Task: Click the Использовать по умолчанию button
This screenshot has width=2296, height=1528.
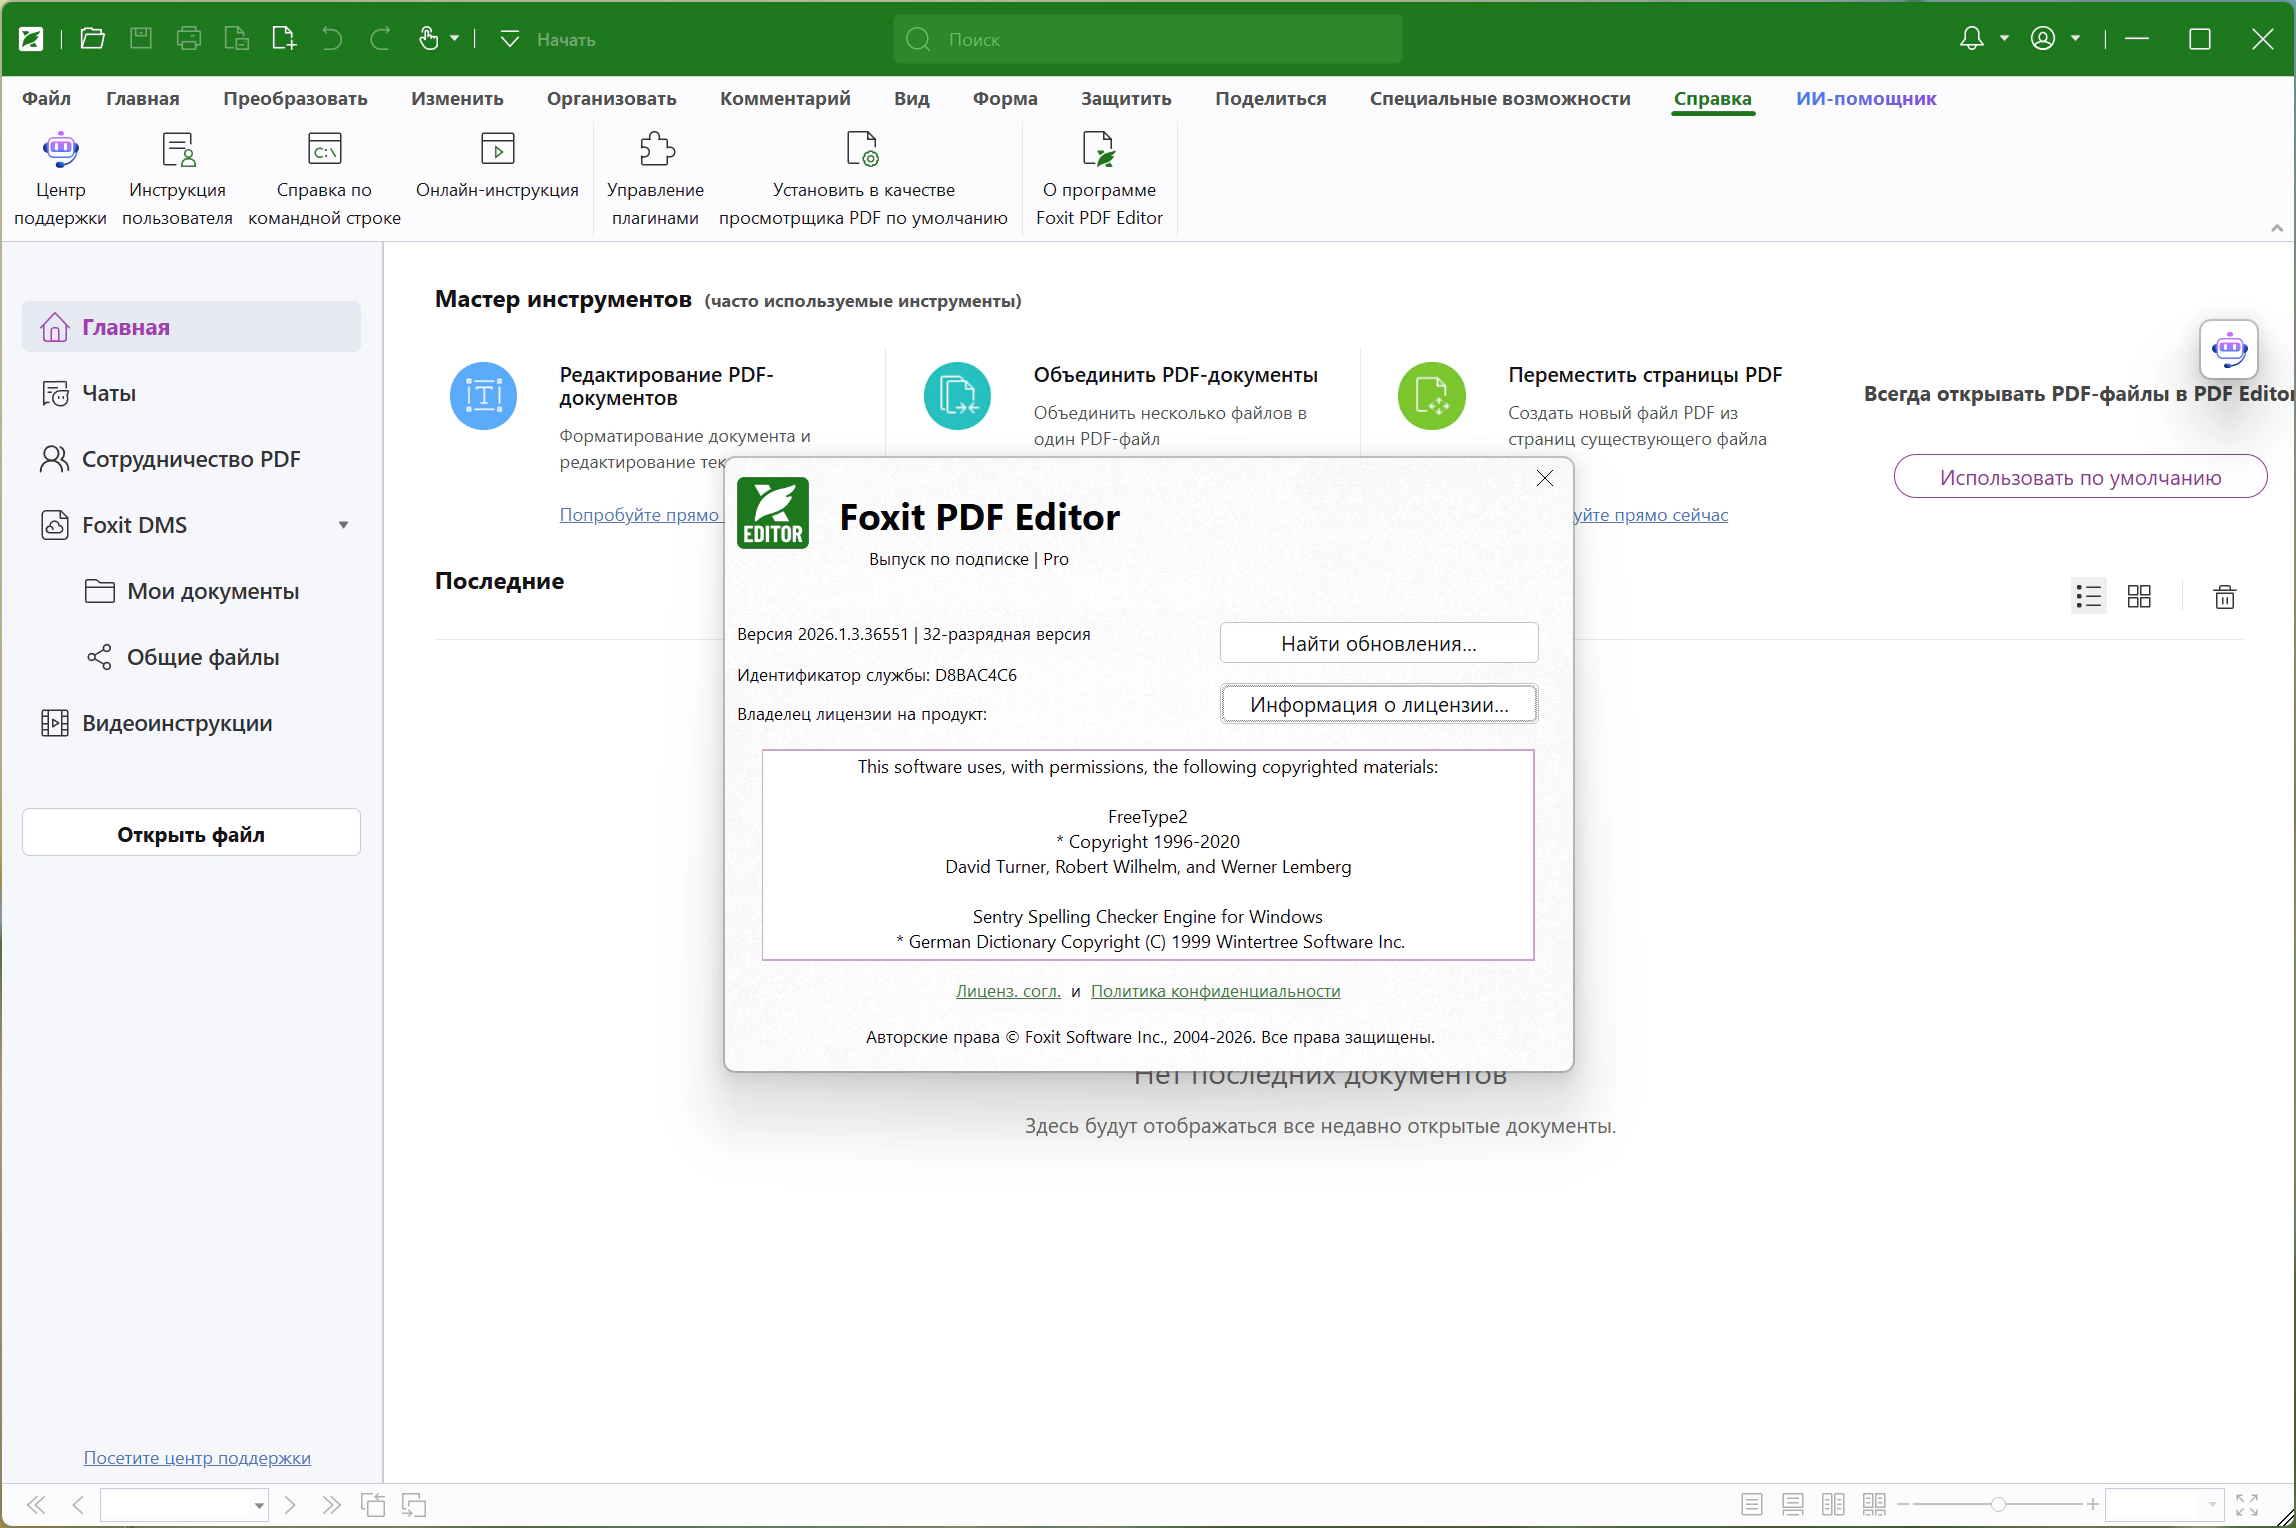Action: (x=2080, y=477)
